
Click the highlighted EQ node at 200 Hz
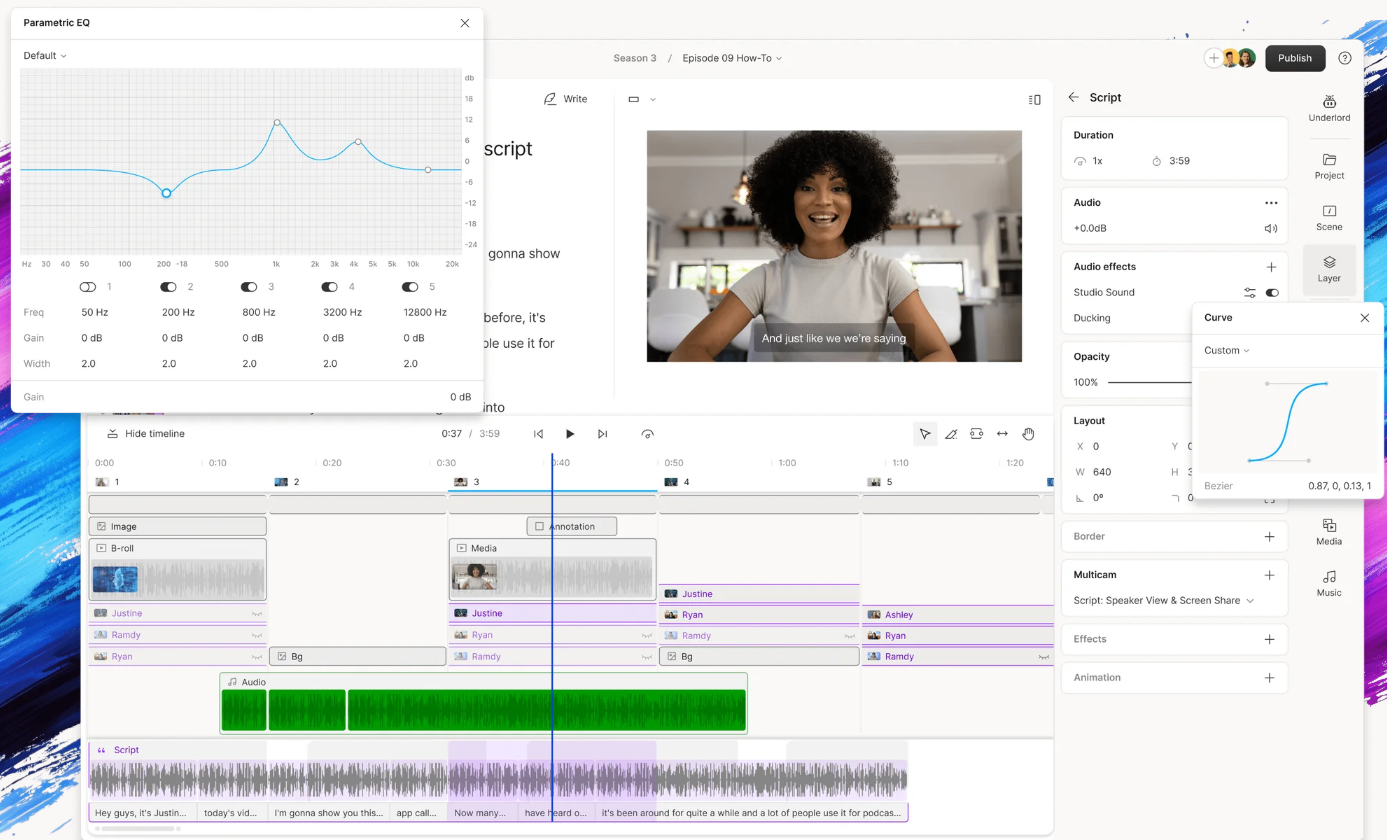[x=166, y=193]
